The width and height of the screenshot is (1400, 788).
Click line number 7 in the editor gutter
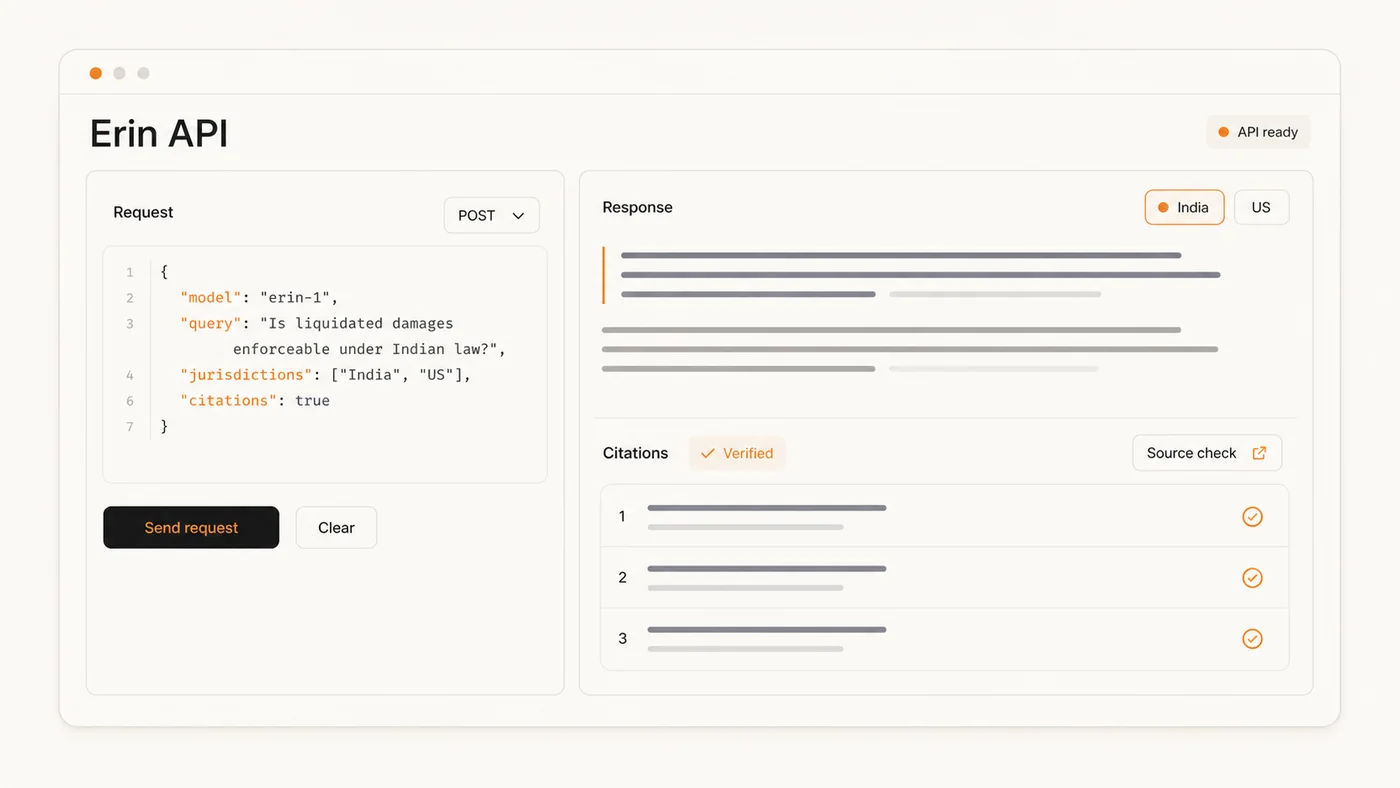(x=130, y=426)
